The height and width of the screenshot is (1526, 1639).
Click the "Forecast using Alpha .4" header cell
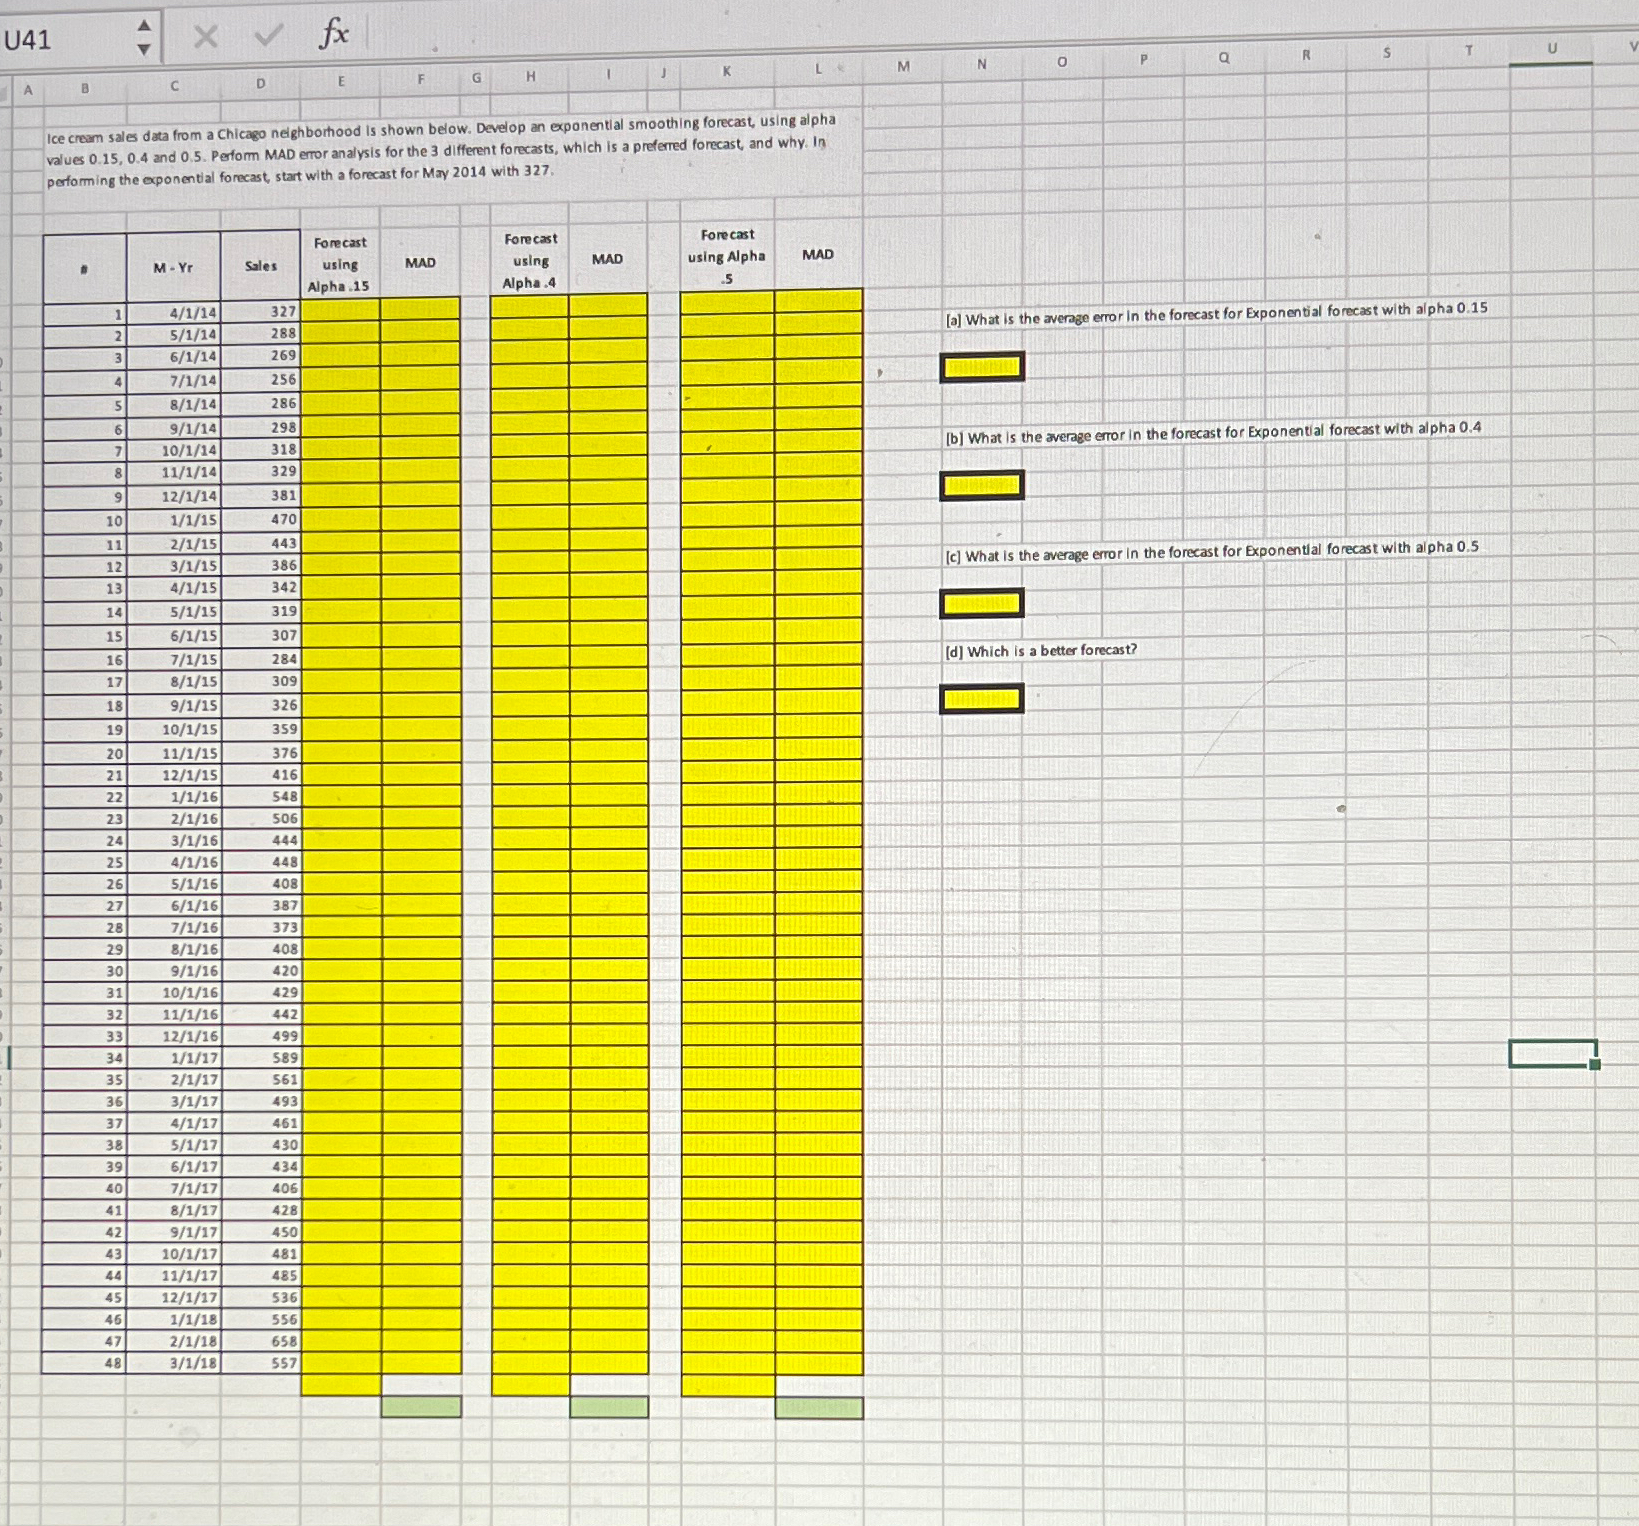(x=530, y=260)
